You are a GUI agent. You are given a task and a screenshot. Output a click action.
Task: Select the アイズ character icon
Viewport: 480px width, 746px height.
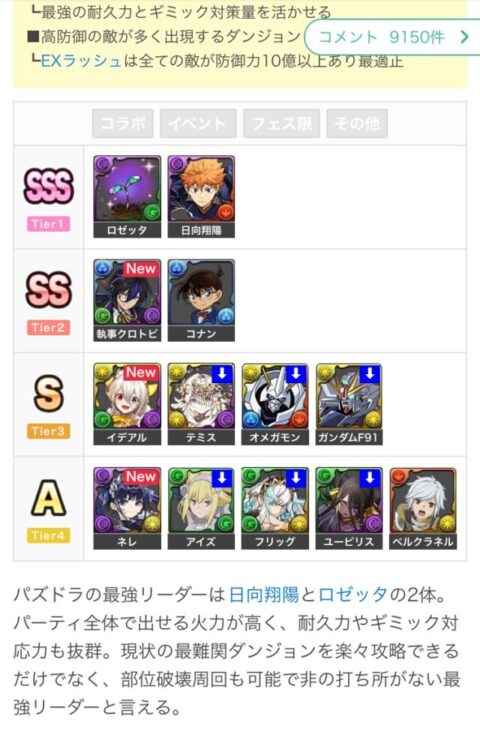(x=201, y=508)
